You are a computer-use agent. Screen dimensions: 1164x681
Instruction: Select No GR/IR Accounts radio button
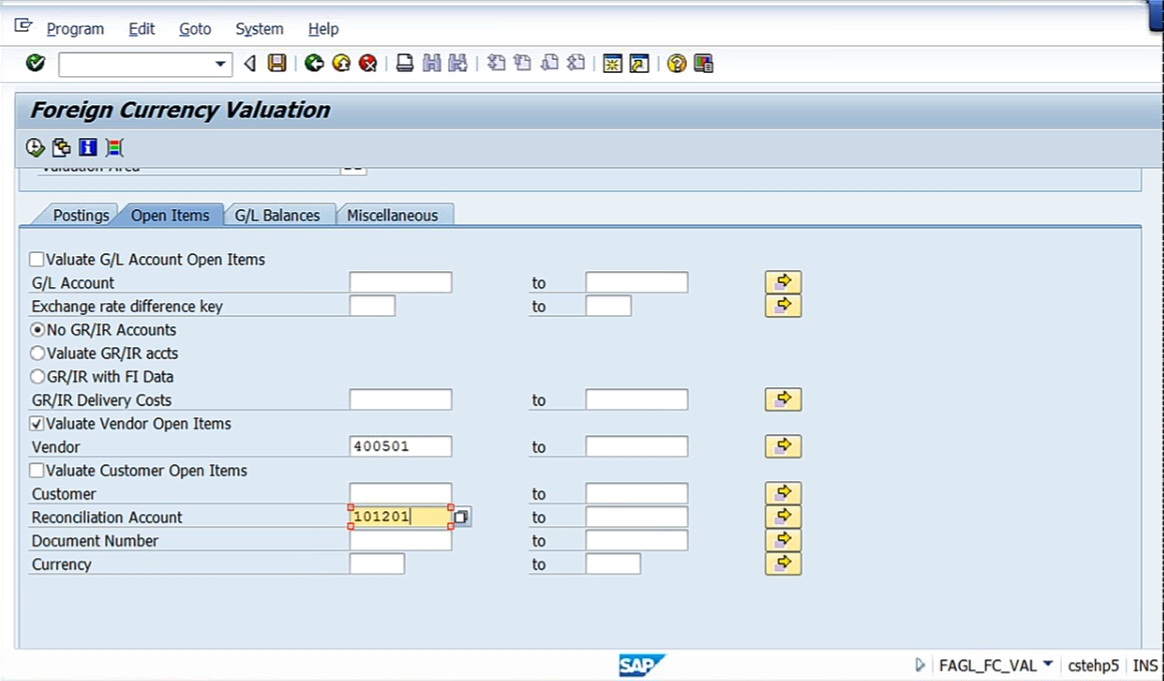click(x=37, y=330)
